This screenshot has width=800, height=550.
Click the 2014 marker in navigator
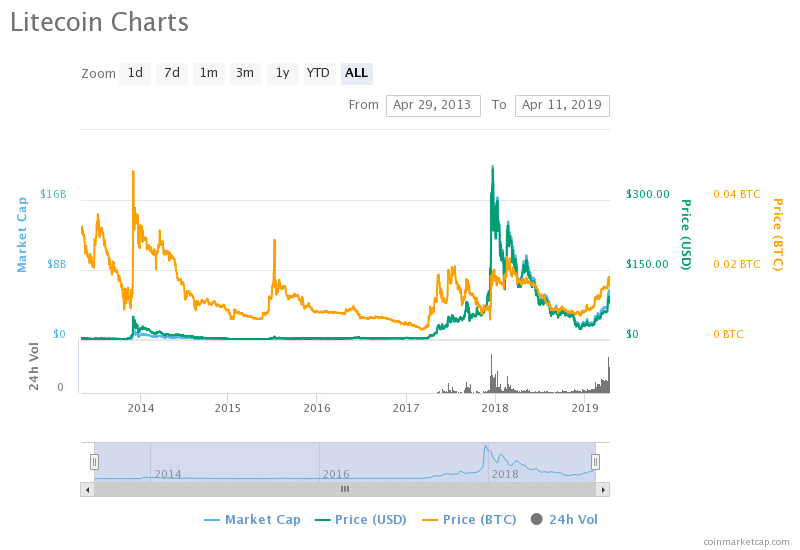pos(168,474)
